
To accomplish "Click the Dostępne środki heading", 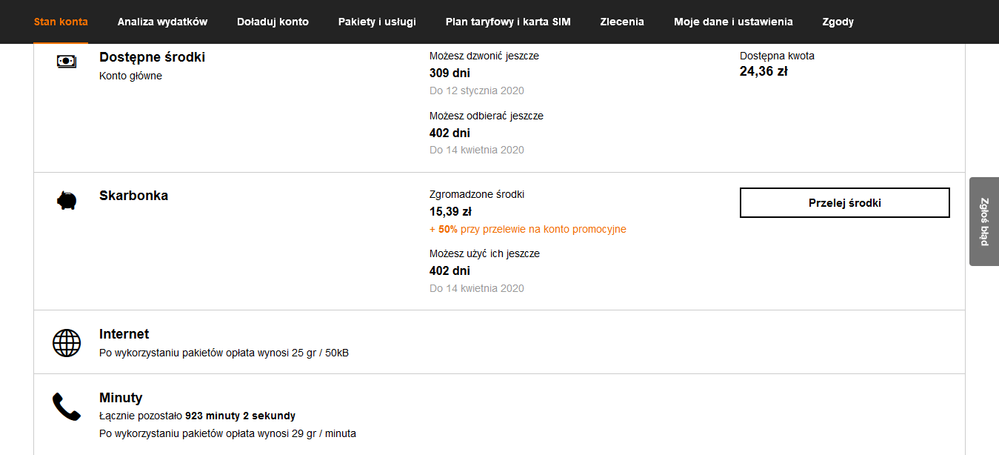I will point(152,57).
